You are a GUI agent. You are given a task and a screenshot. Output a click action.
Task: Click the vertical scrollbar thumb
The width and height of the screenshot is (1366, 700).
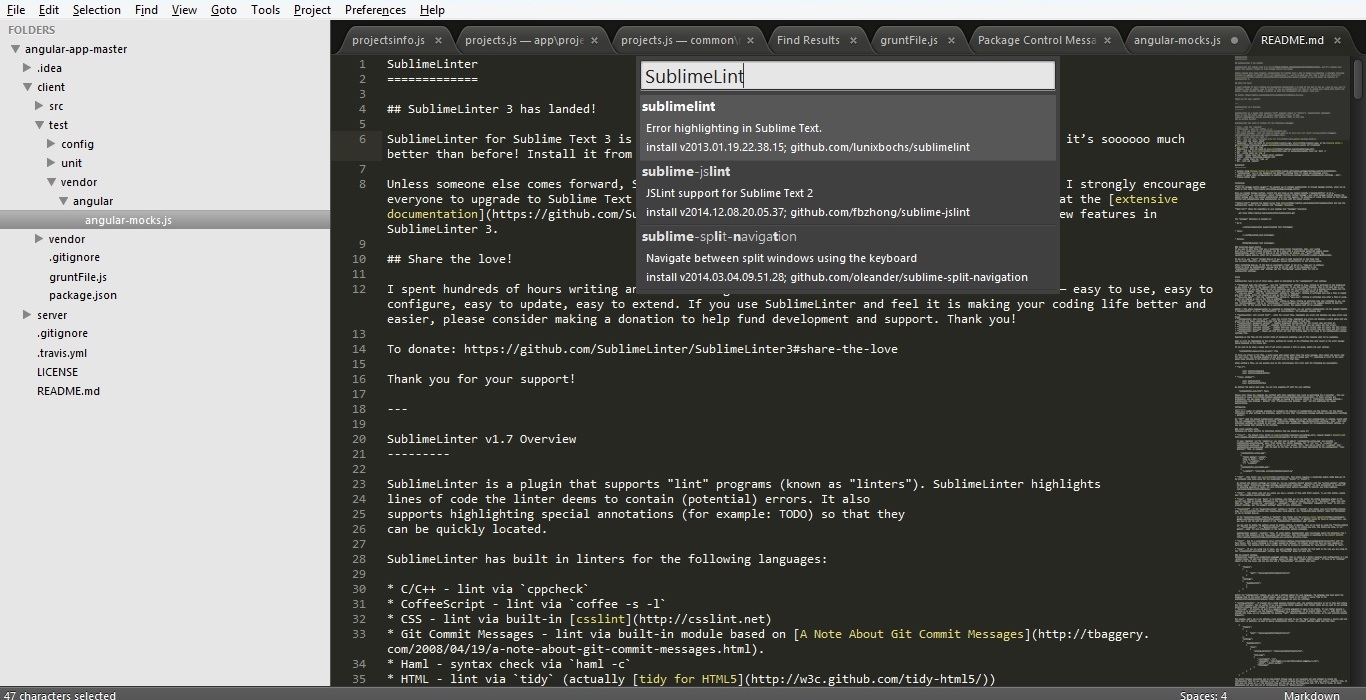1358,77
